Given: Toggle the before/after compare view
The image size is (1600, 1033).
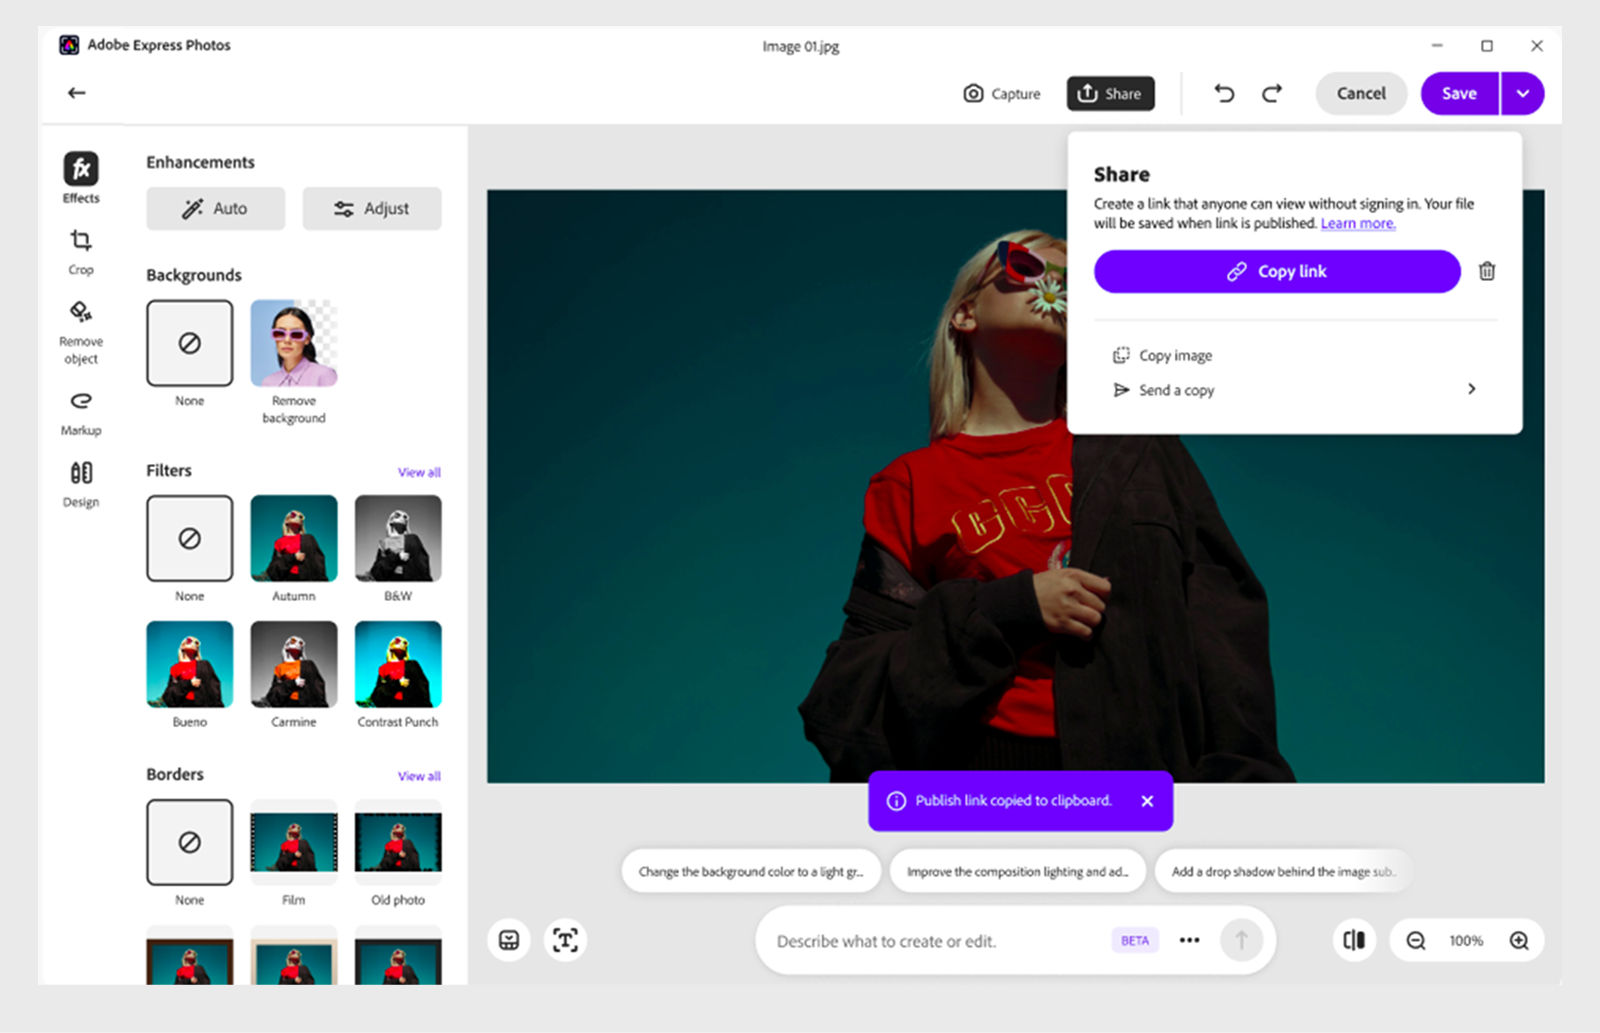Looking at the screenshot, I should point(1354,940).
